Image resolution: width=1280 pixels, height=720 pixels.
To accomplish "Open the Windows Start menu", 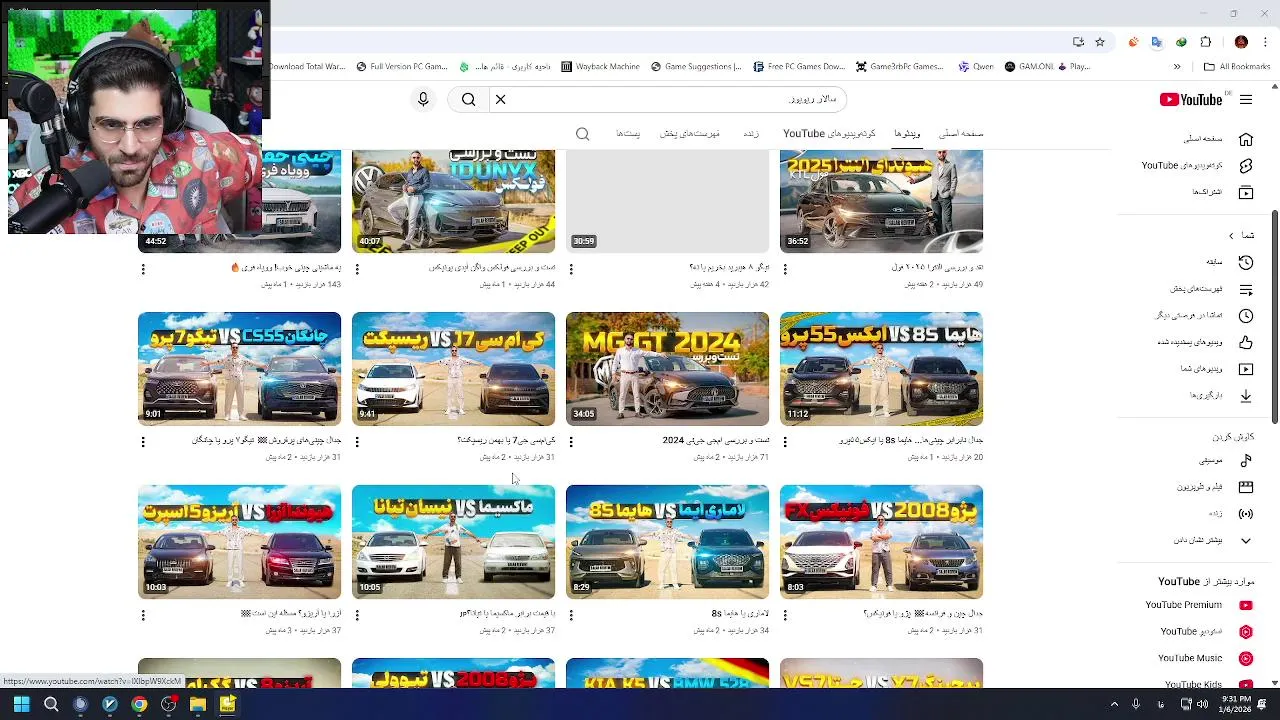I will (21, 704).
